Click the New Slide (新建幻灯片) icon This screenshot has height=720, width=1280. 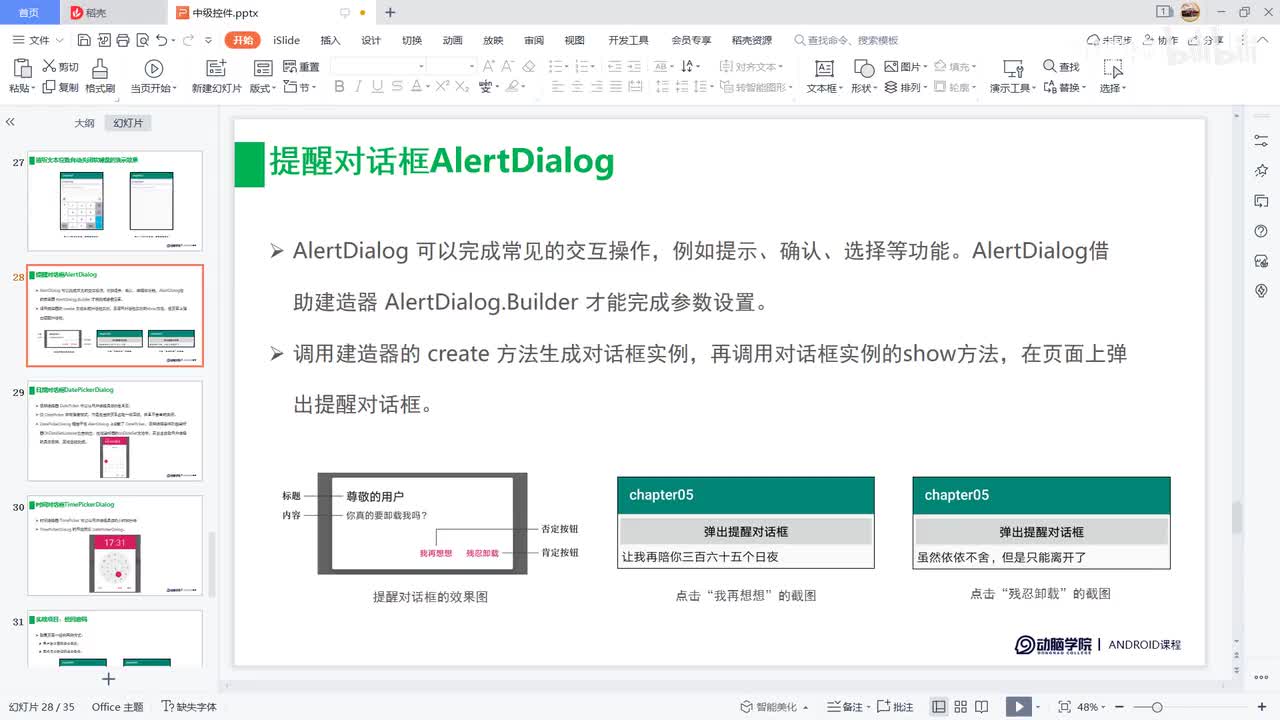(x=216, y=67)
